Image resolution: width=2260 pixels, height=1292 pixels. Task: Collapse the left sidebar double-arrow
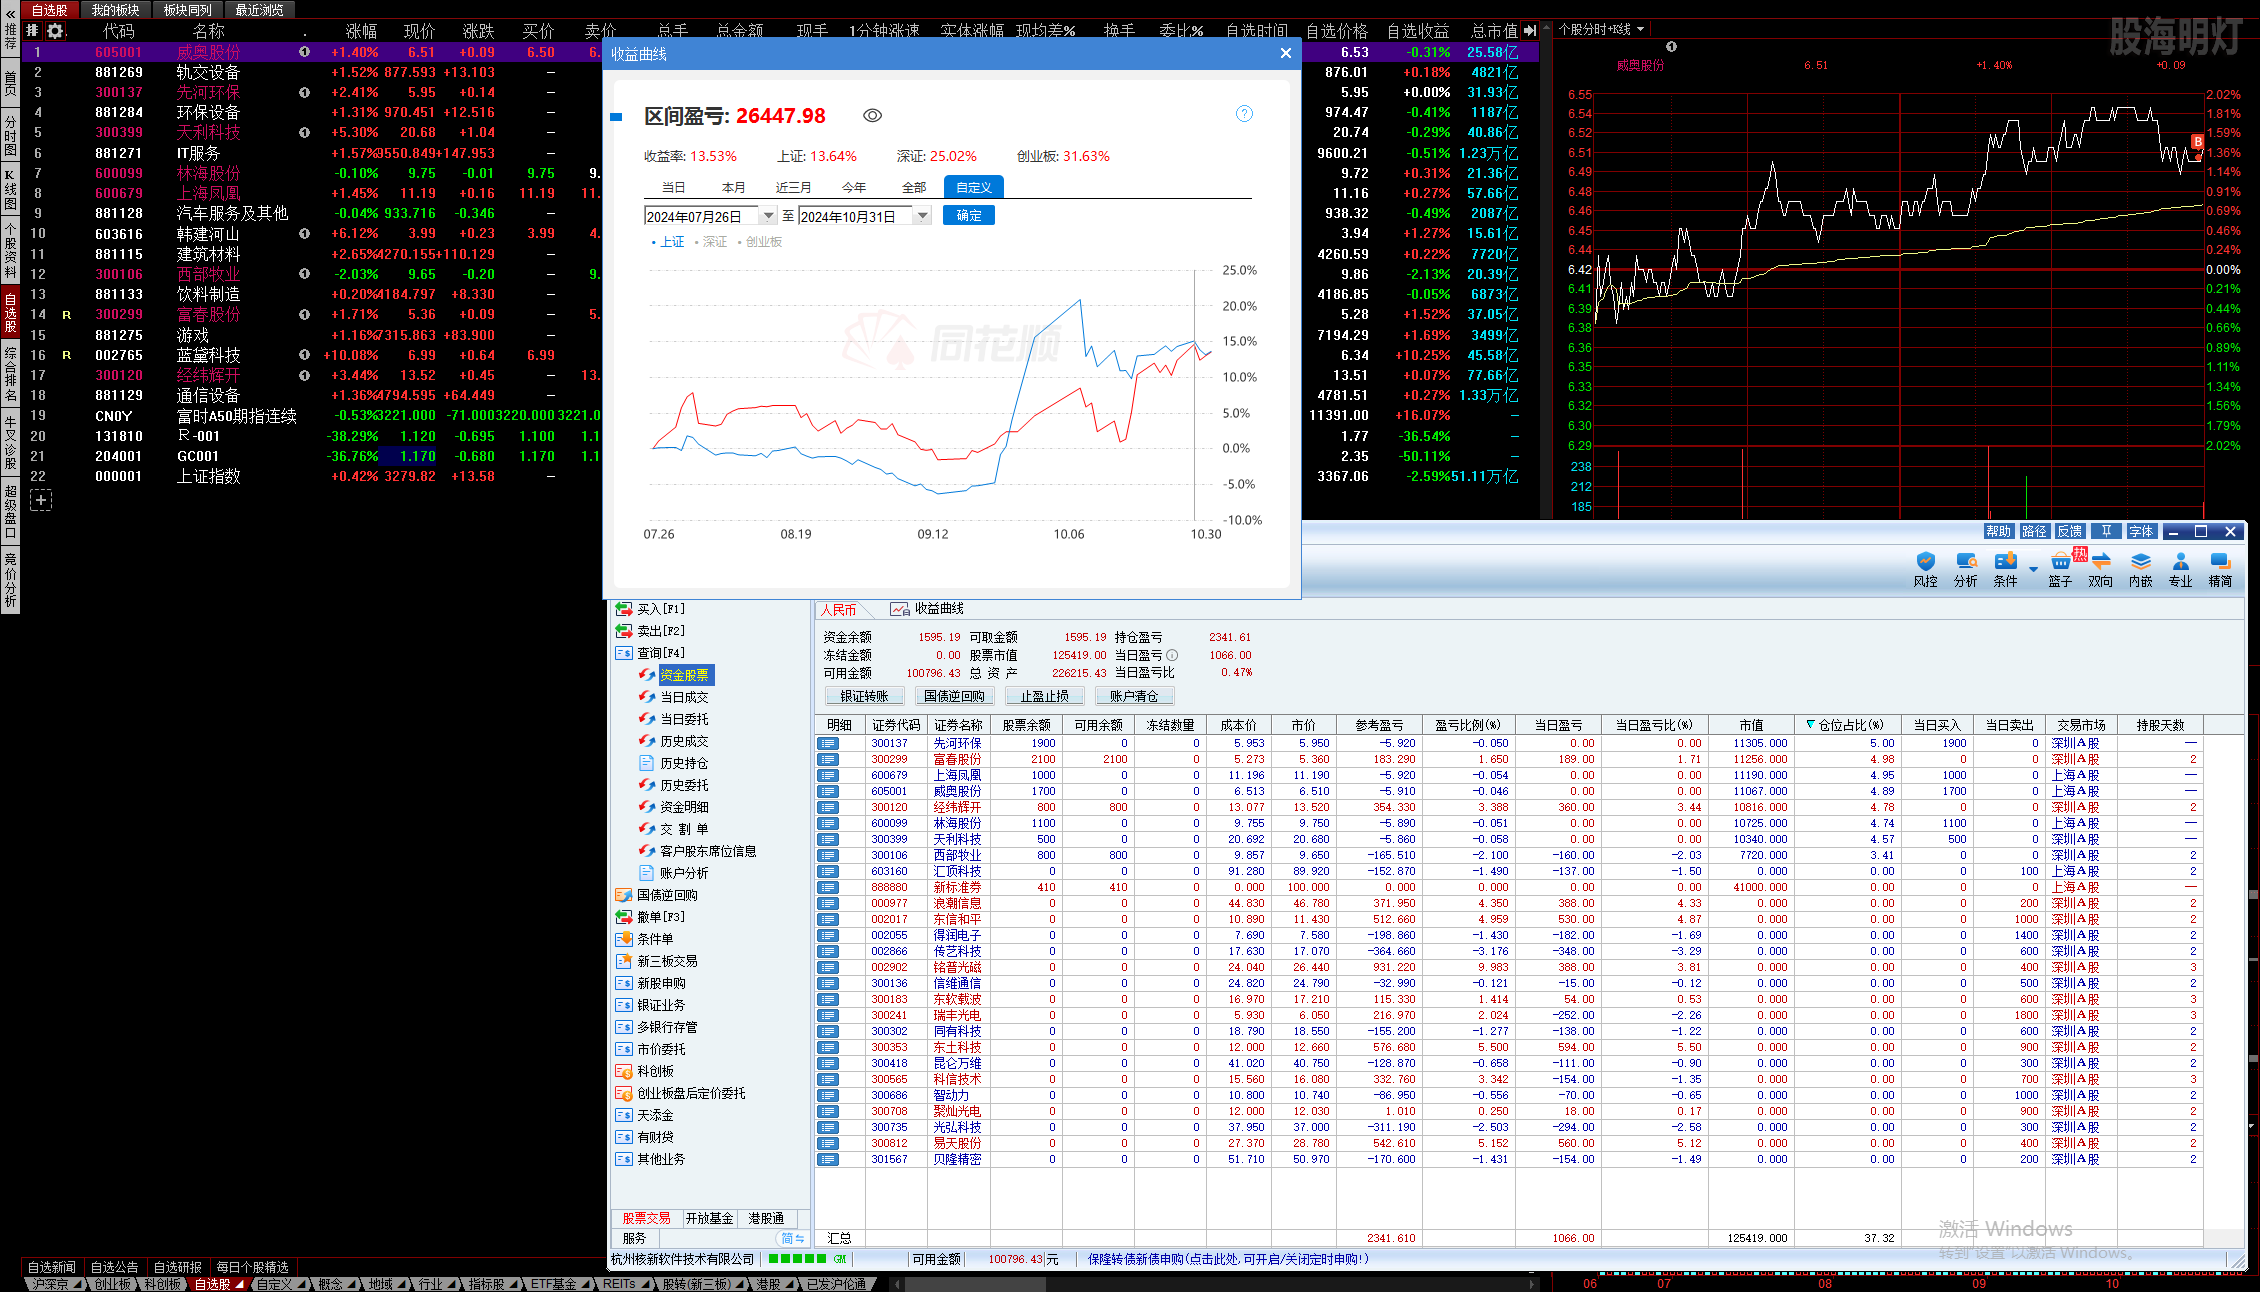coord(10,14)
